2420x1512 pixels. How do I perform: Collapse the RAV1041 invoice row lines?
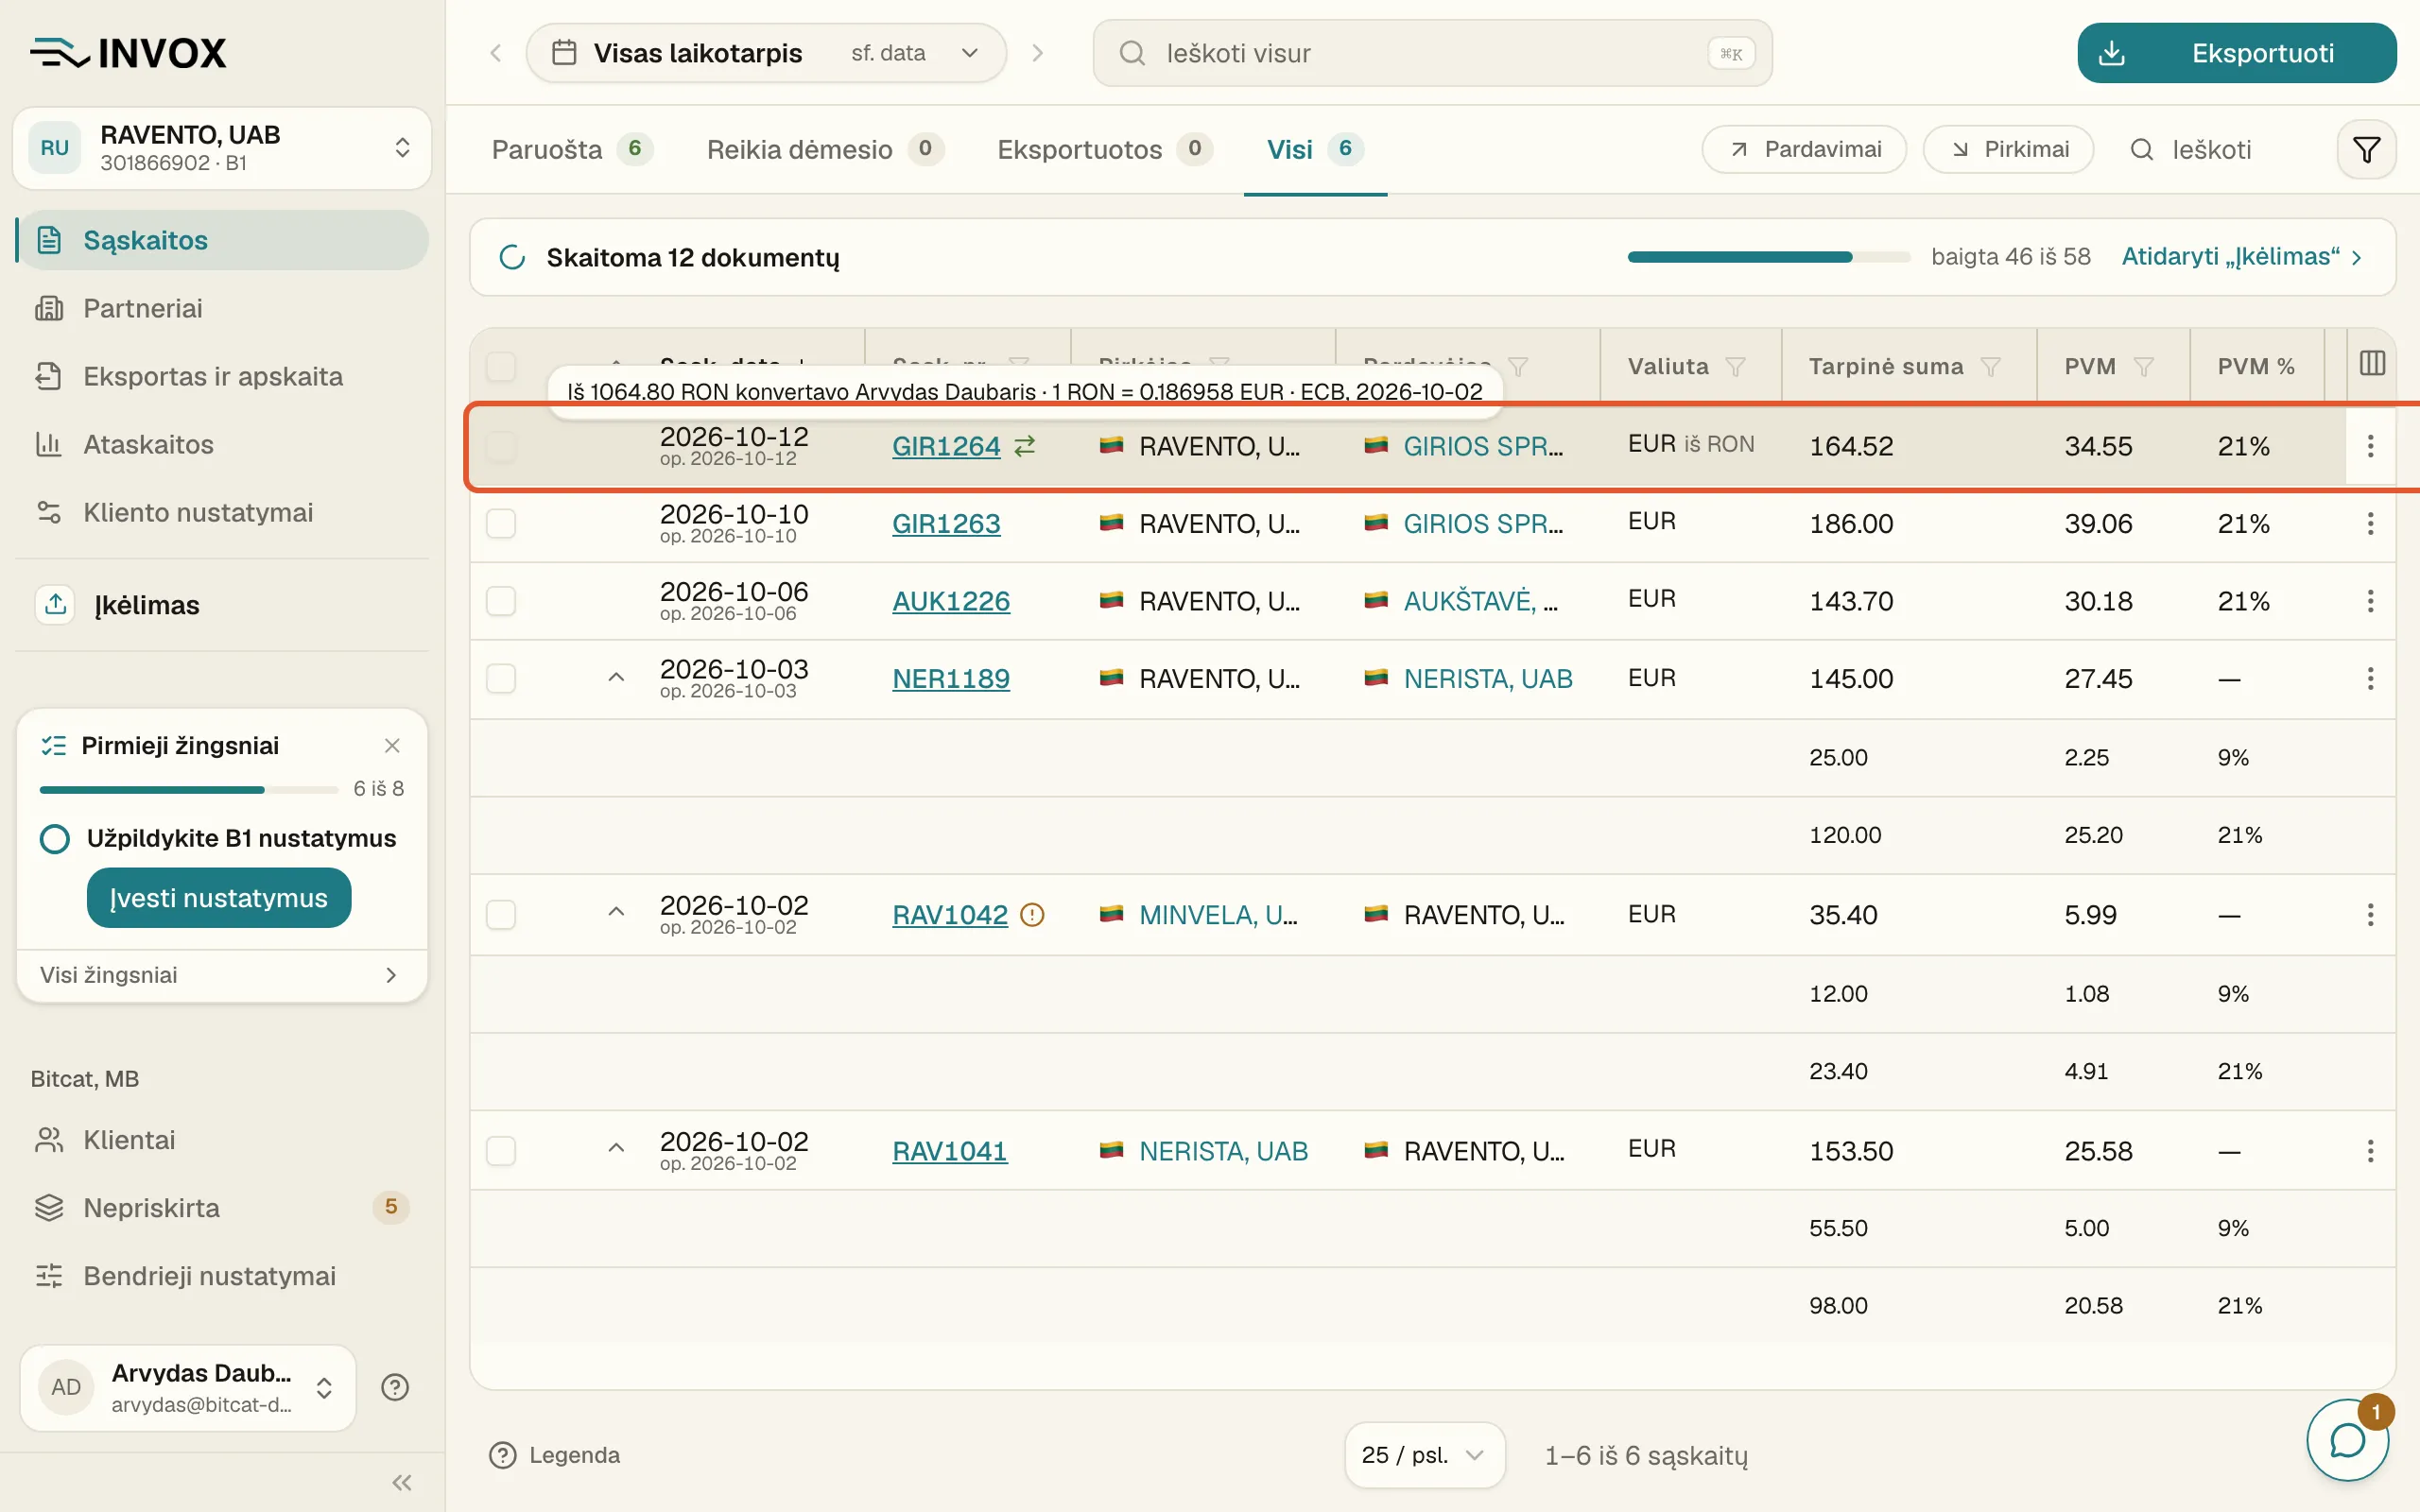[x=617, y=1148]
